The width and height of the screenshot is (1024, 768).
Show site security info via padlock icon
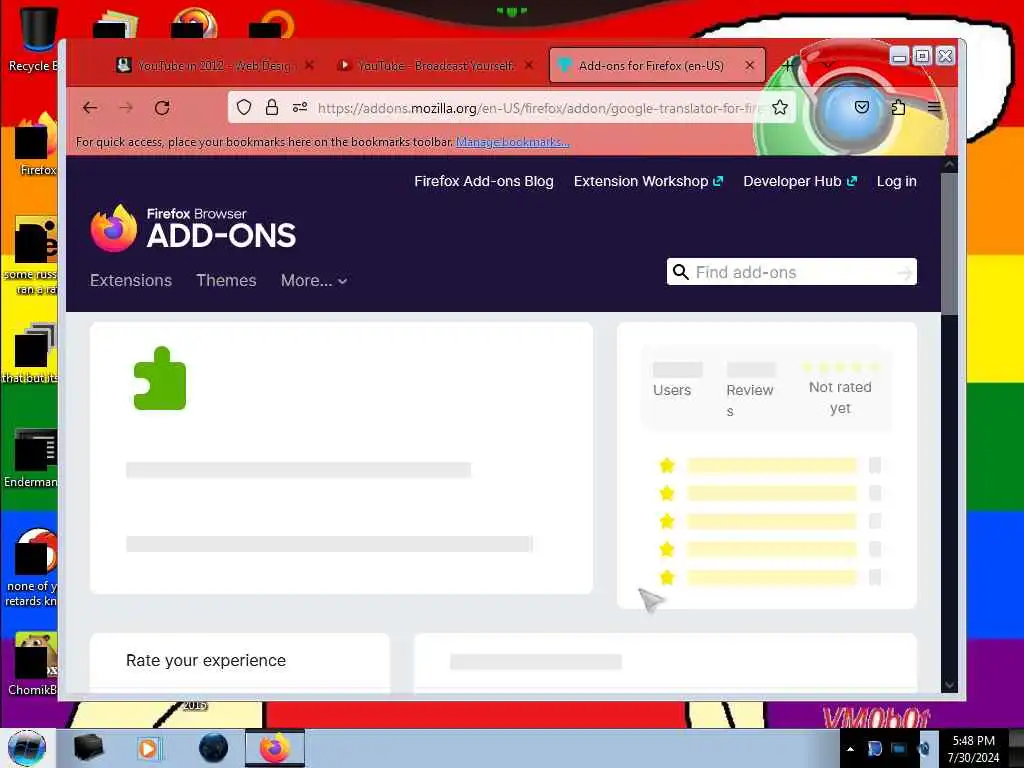tap(272, 107)
